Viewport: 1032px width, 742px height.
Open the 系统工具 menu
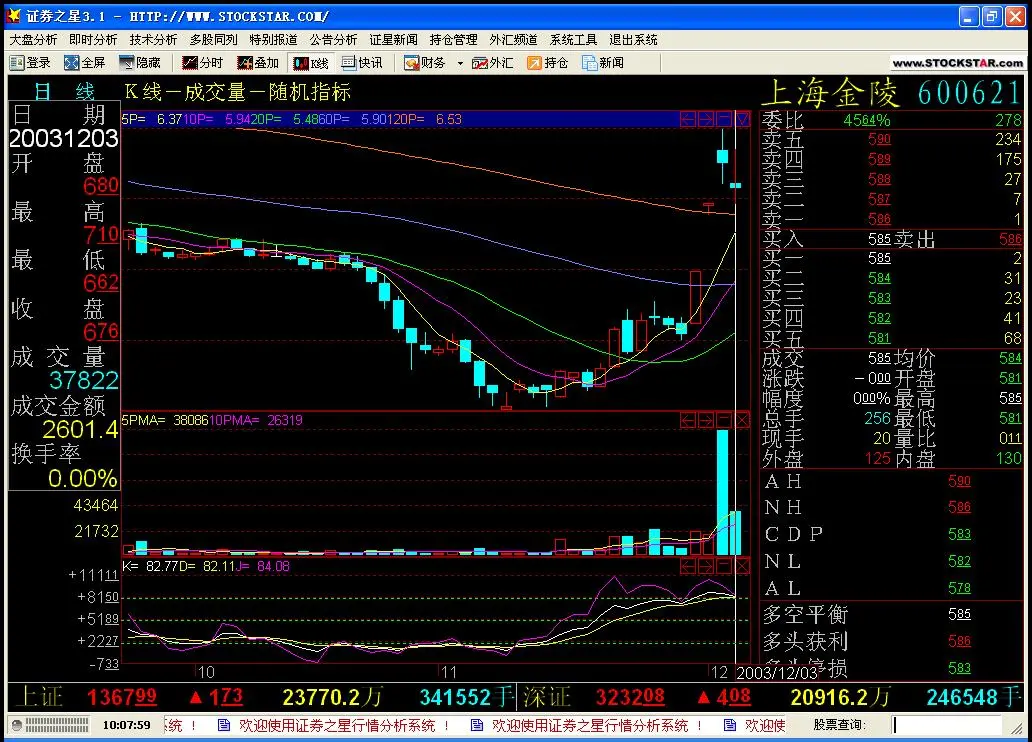click(x=573, y=40)
